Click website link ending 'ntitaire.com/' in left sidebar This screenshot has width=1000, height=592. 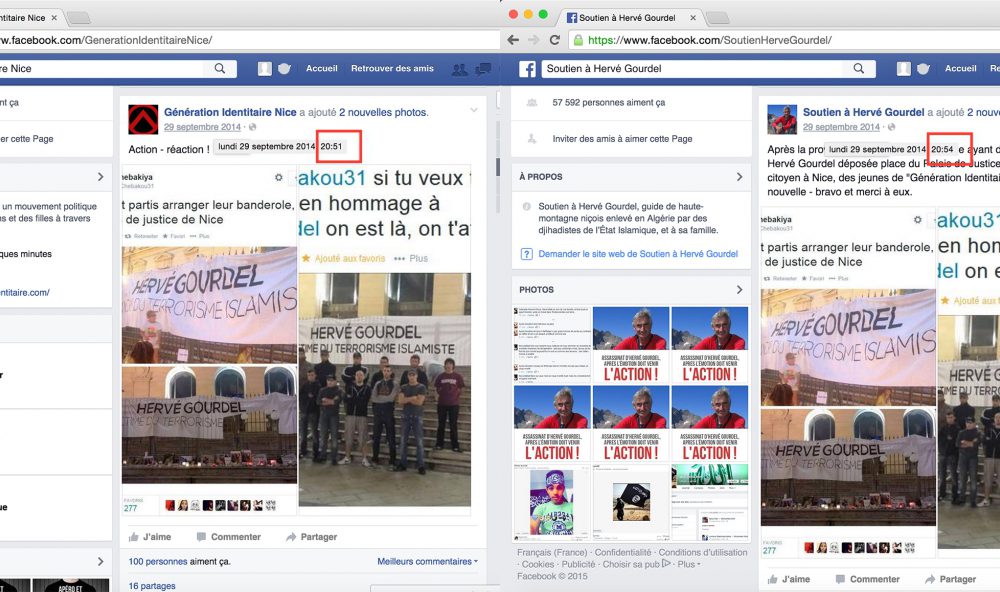pyautogui.click(x=25, y=292)
